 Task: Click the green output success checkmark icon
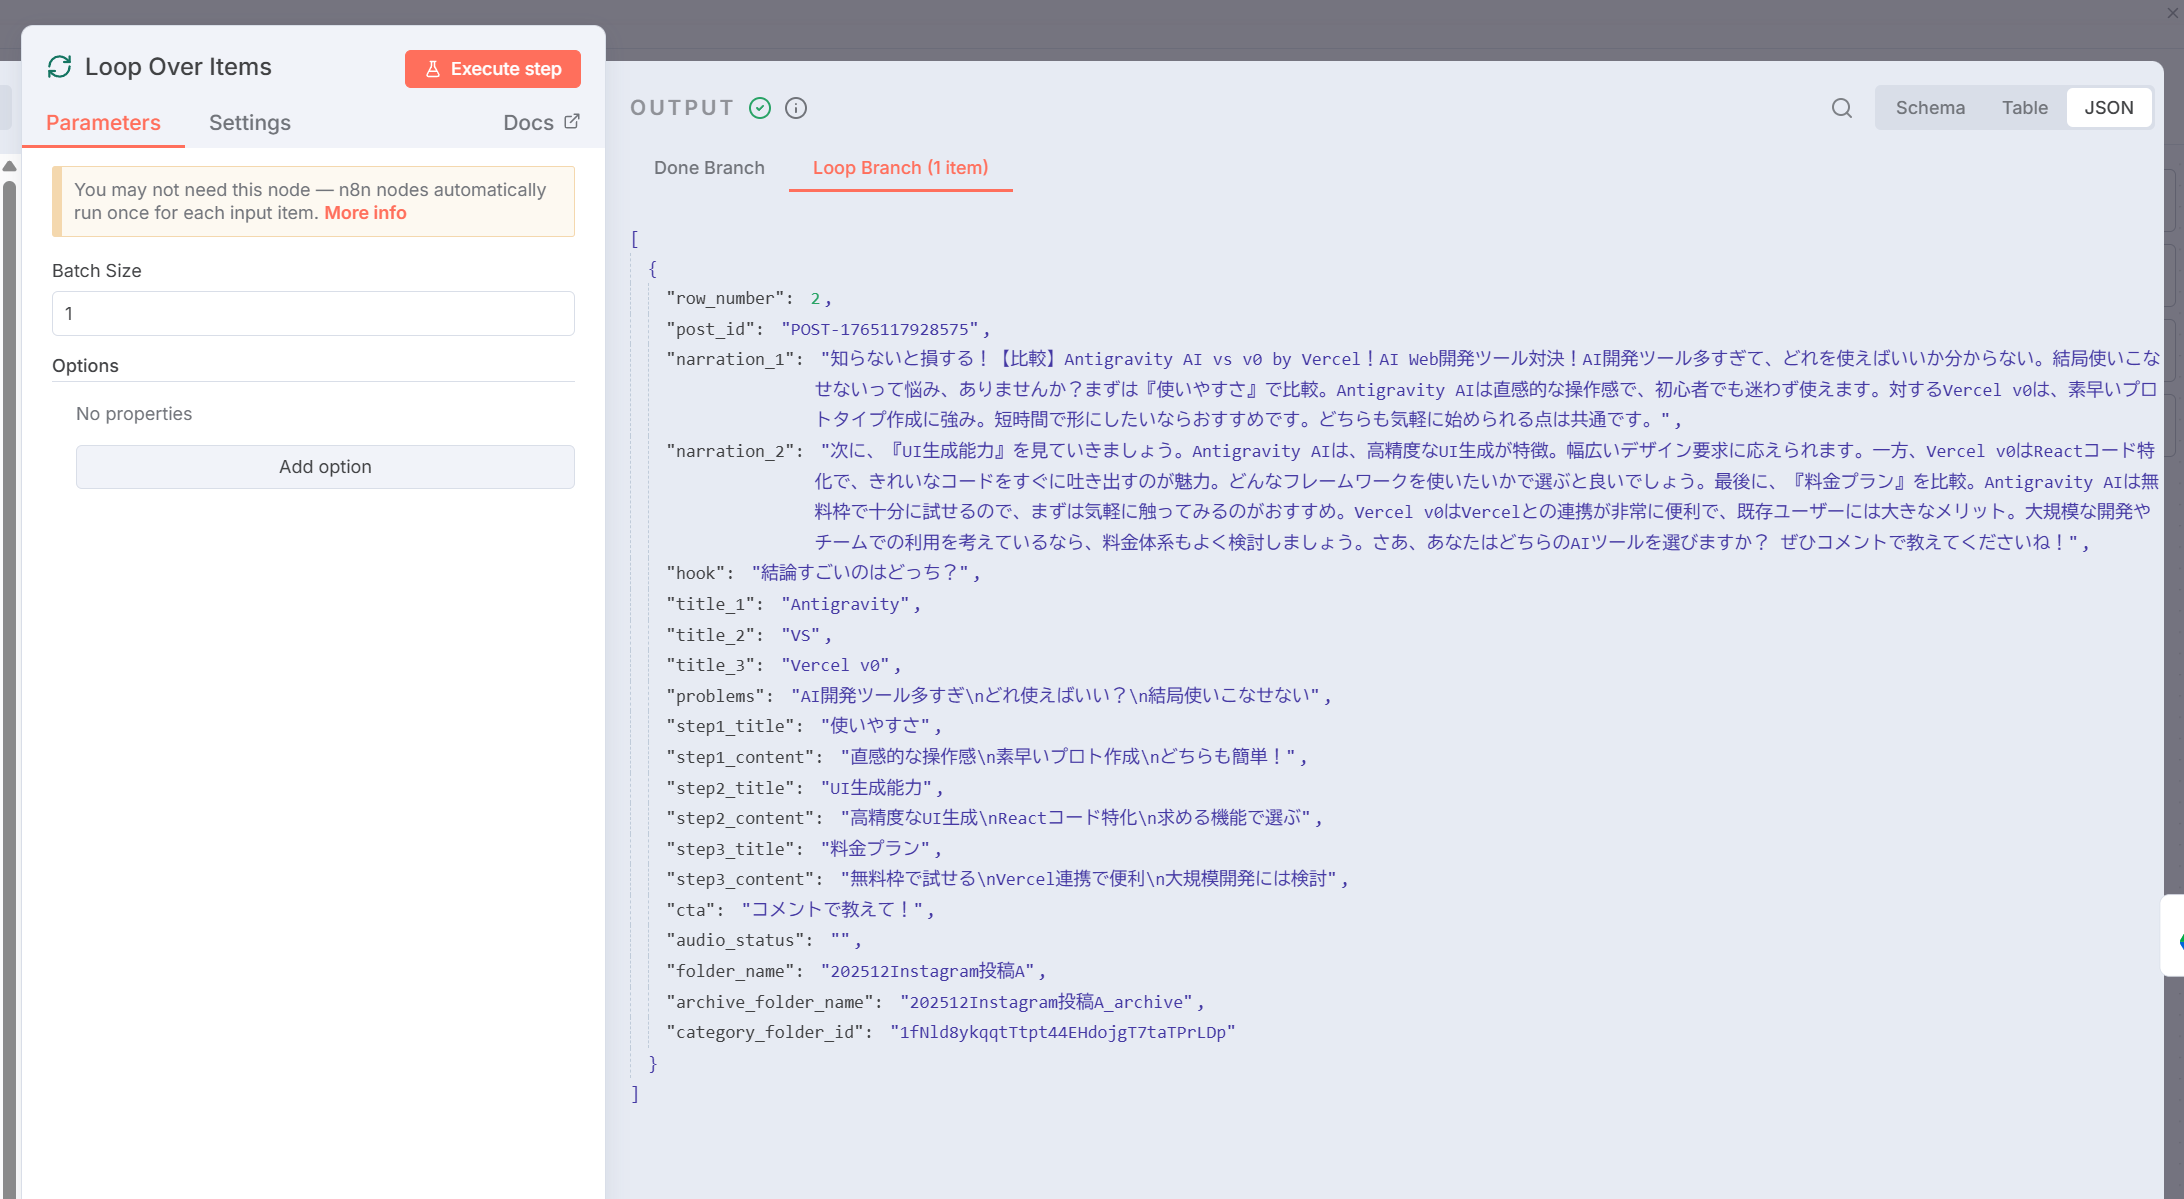click(760, 108)
